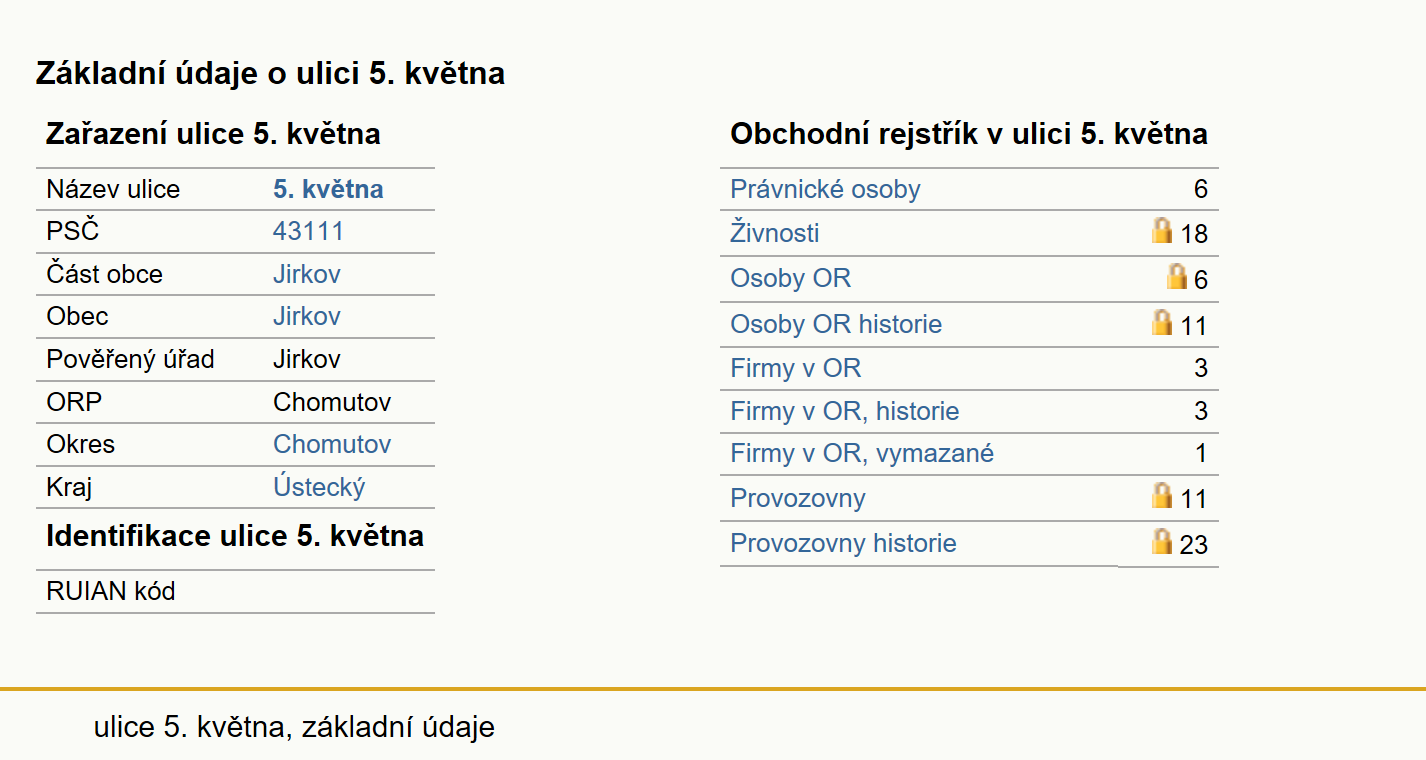This screenshot has width=1426, height=760.
Task: Click the lock icon in Provozovny row
Action: [x=1161, y=495]
